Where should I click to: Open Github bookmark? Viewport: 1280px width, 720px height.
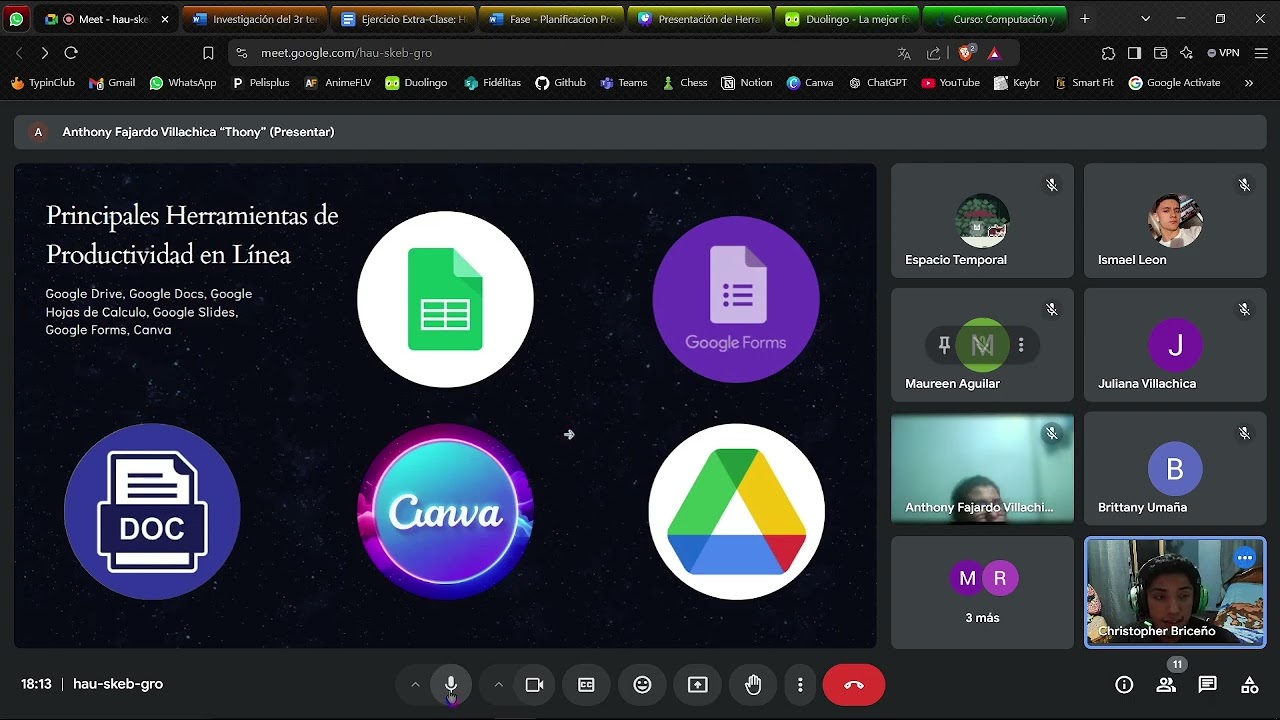560,83
